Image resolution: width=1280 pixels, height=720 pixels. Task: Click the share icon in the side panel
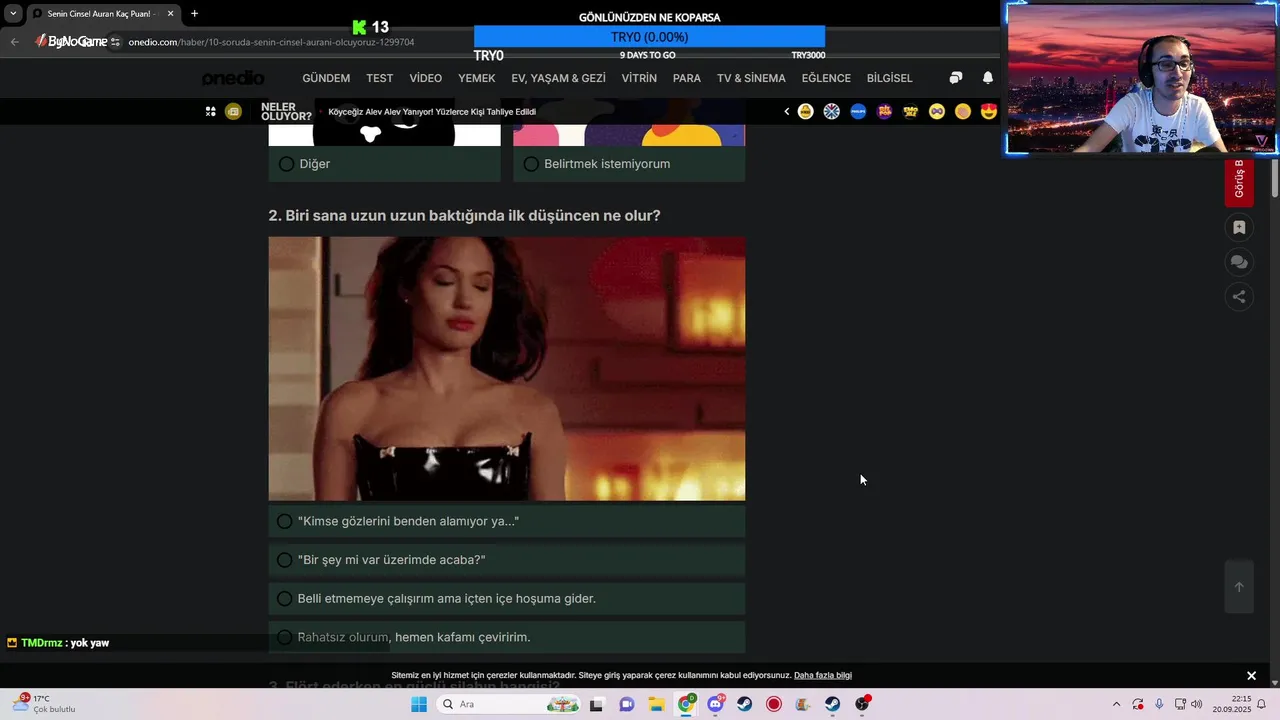(1239, 296)
